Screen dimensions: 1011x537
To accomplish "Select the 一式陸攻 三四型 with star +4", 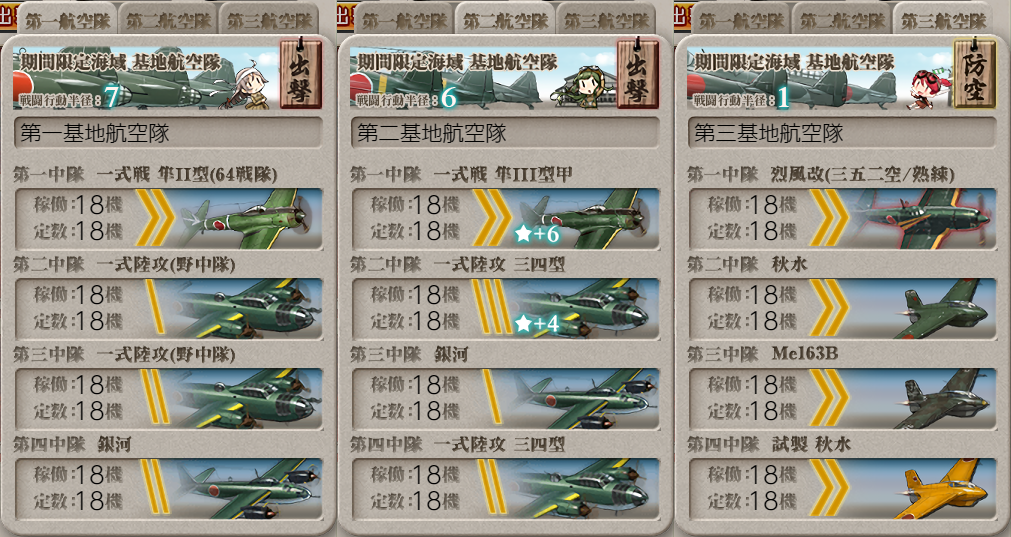I will [x=585, y=309].
